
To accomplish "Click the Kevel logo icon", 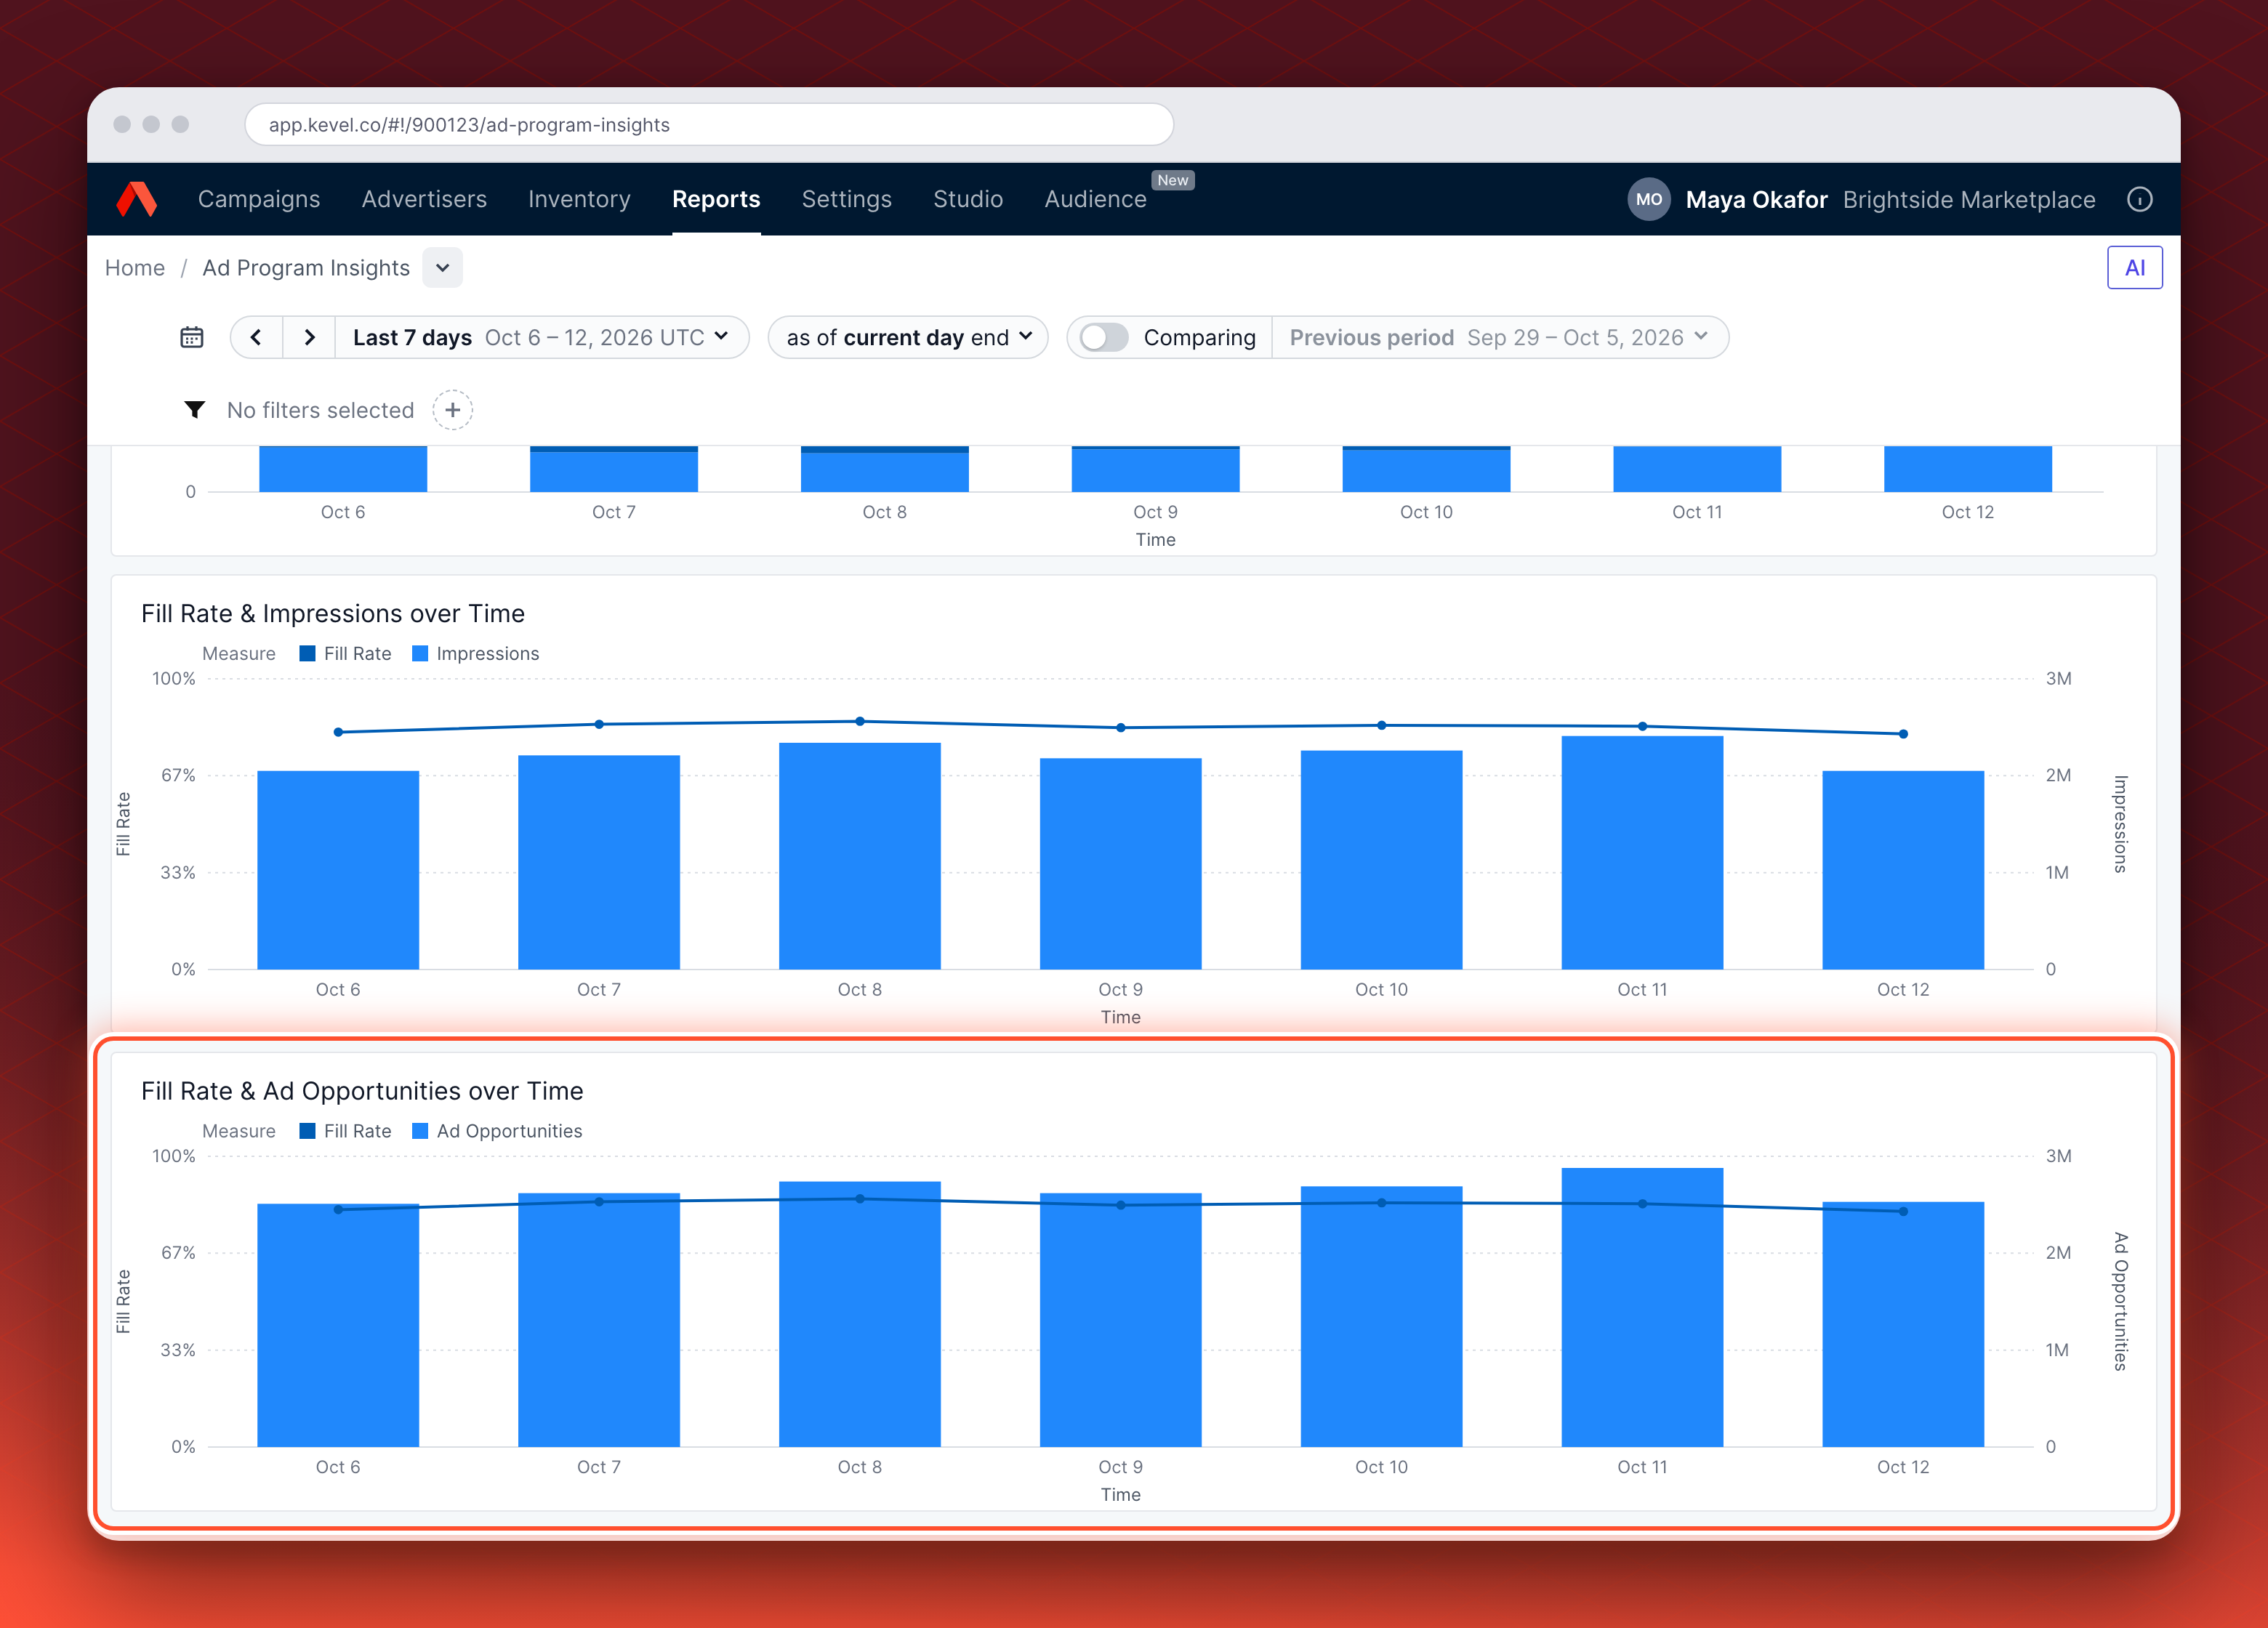I will 137,199.
